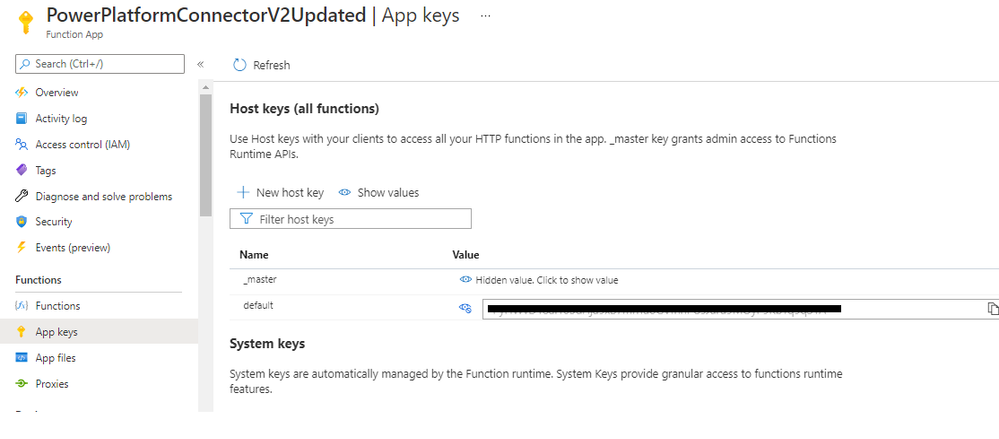Click the Overview sidebar icon
This screenshot has height=439, width=999.
click(22, 92)
